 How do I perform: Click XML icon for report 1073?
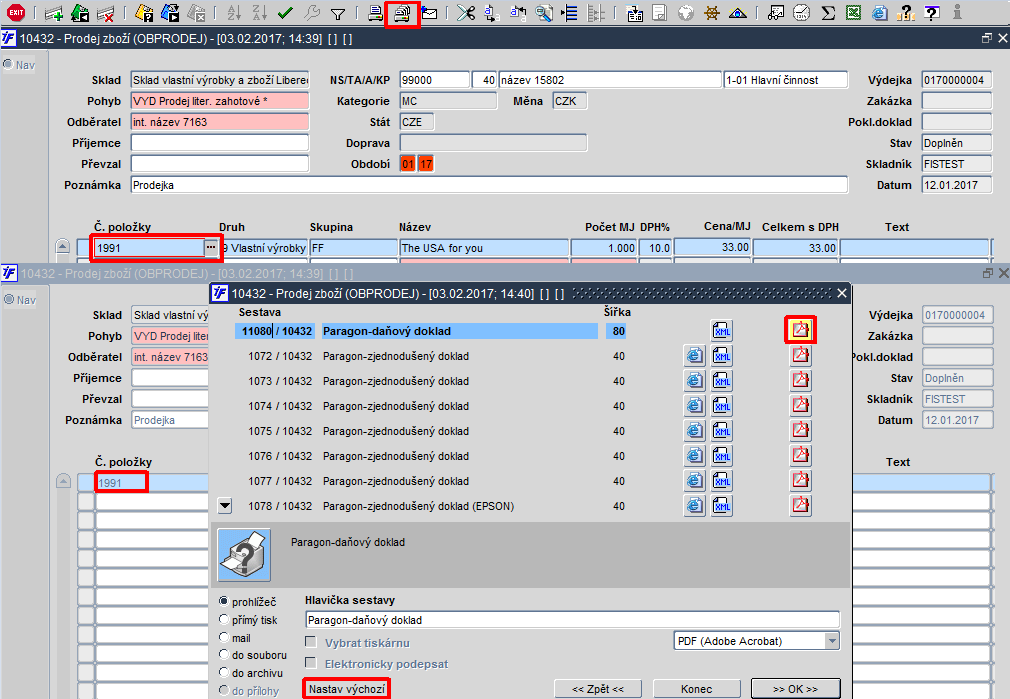click(x=722, y=381)
